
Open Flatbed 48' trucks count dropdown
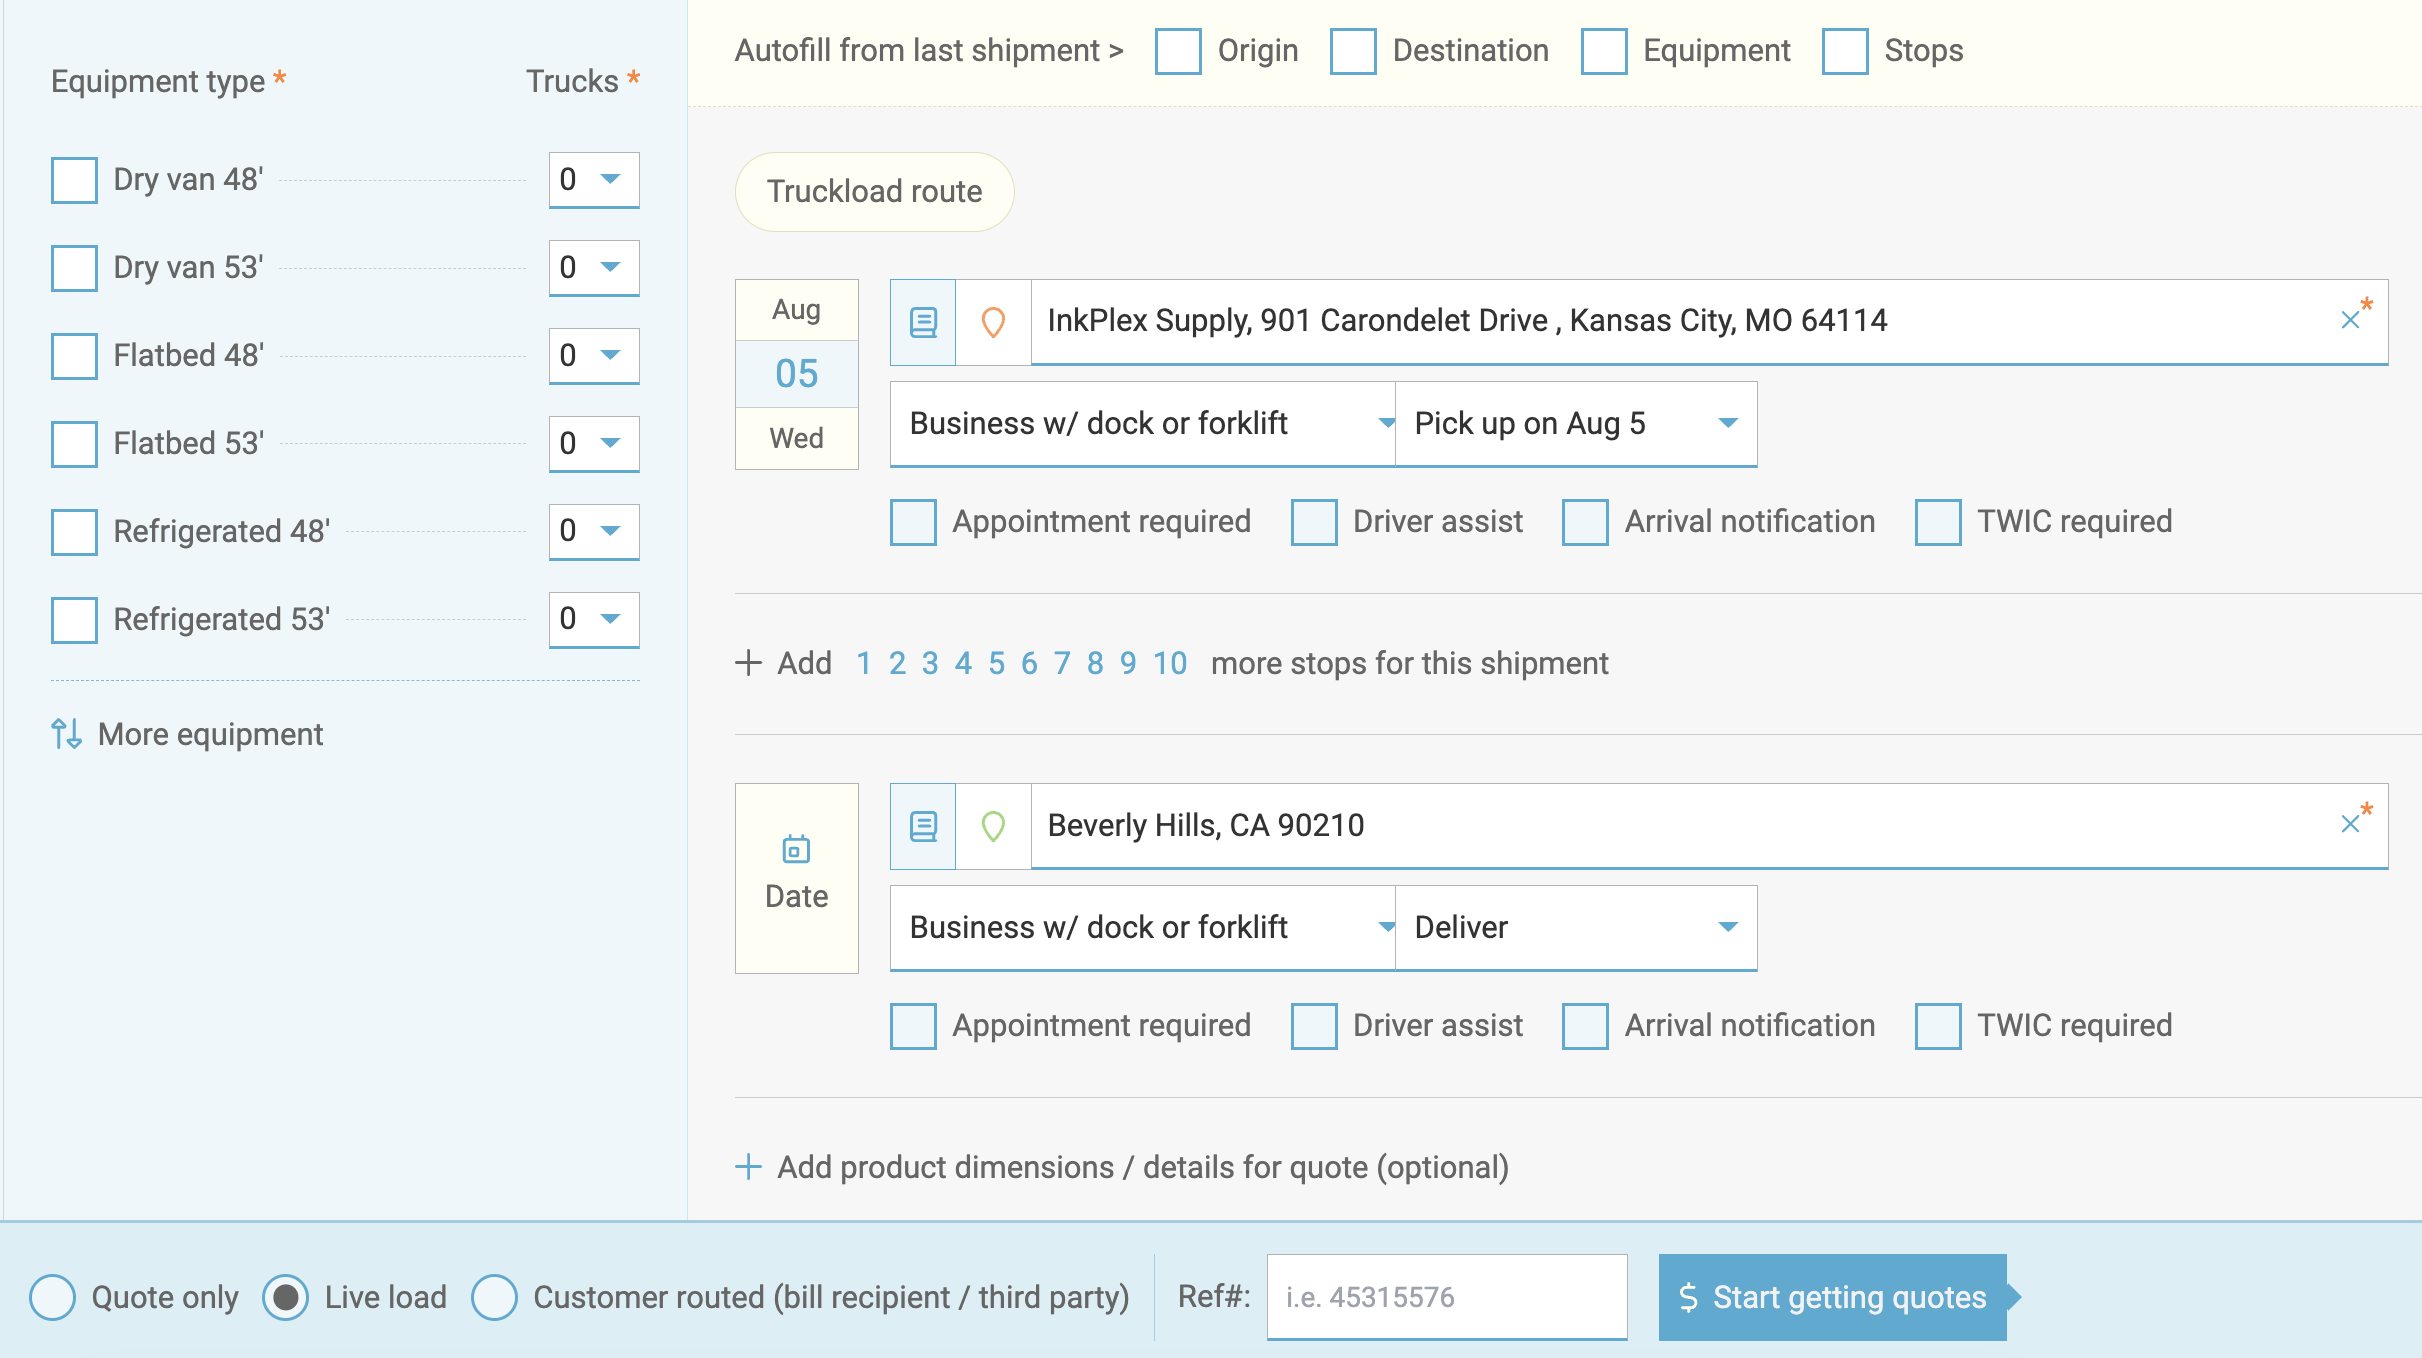pos(594,356)
